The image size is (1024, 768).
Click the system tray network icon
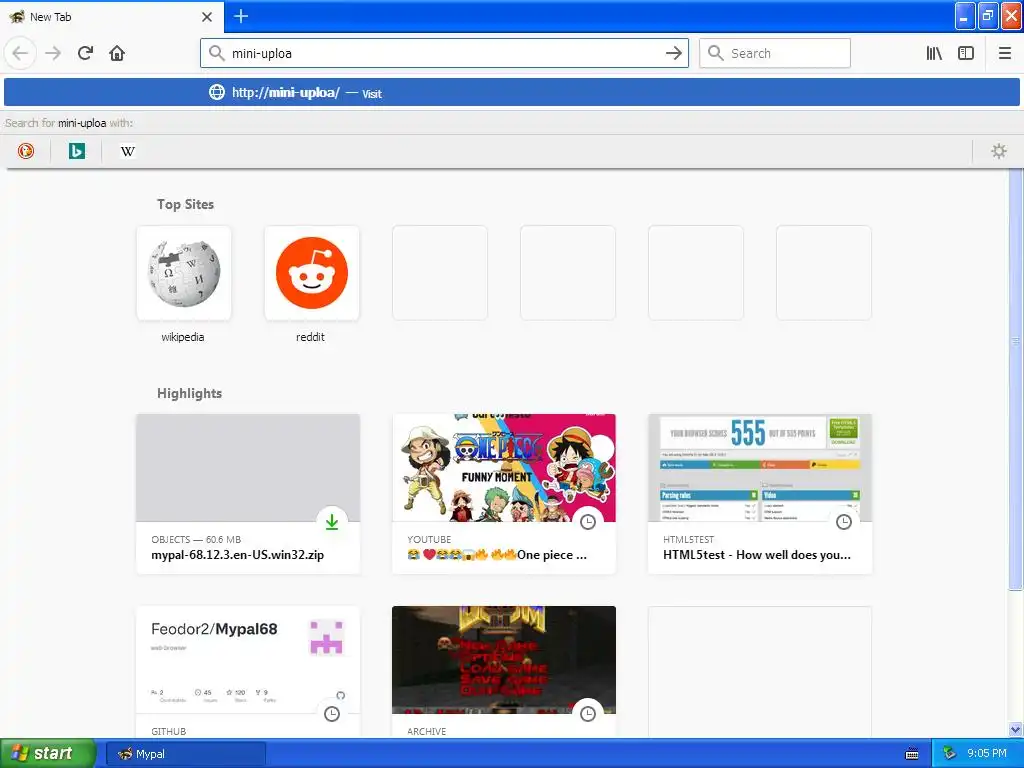coord(949,754)
